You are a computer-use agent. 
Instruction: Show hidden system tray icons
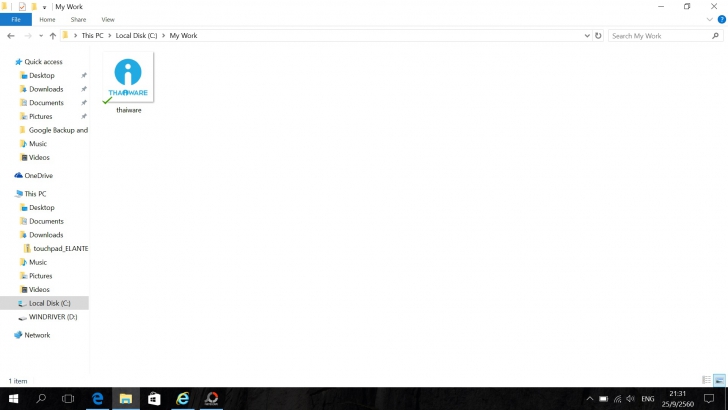(590, 398)
